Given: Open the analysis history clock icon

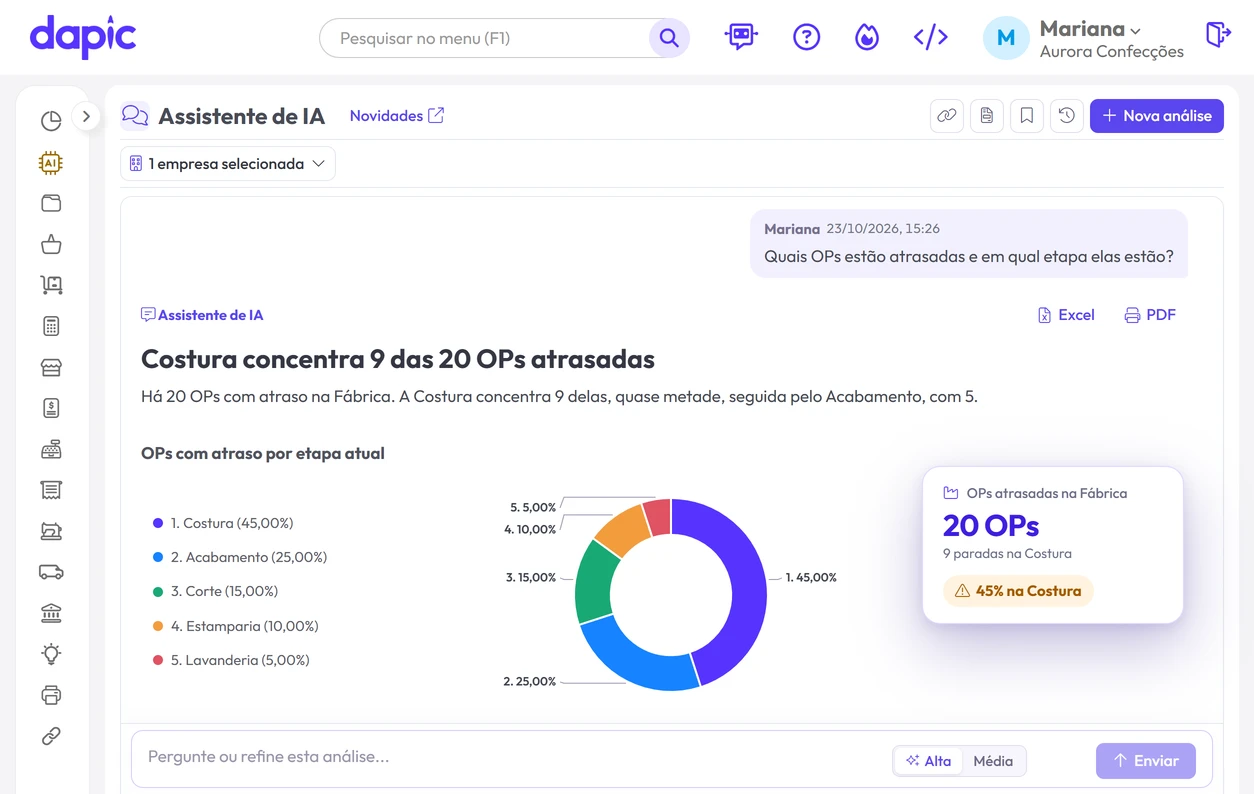Looking at the screenshot, I should coord(1067,116).
